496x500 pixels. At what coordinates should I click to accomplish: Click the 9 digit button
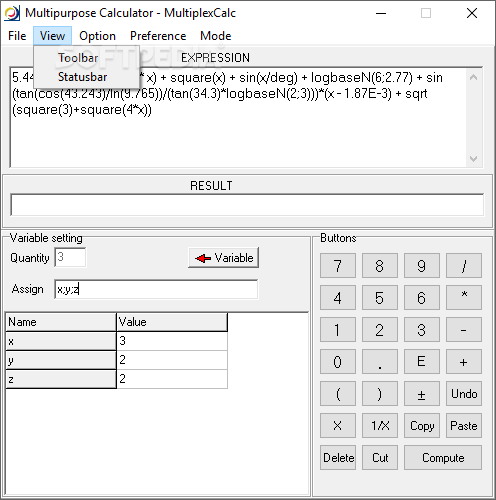click(422, 266)
